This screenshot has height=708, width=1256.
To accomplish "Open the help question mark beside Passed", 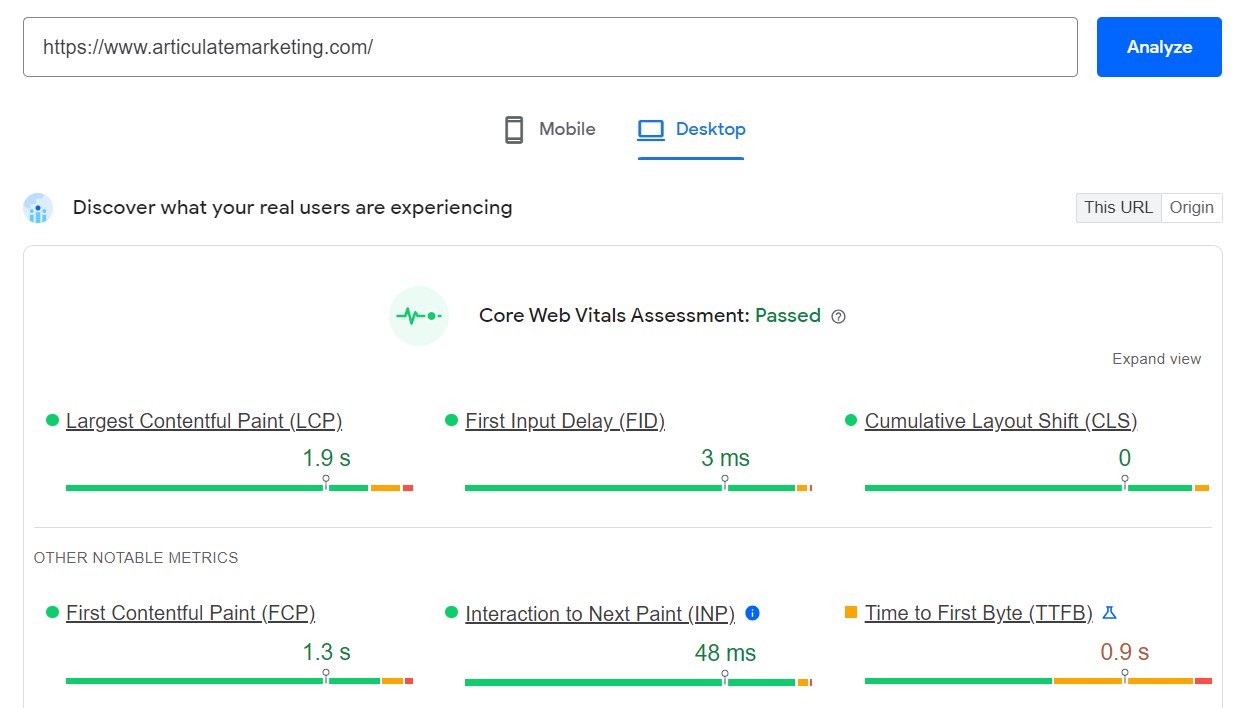I will [x=838, y=315].
